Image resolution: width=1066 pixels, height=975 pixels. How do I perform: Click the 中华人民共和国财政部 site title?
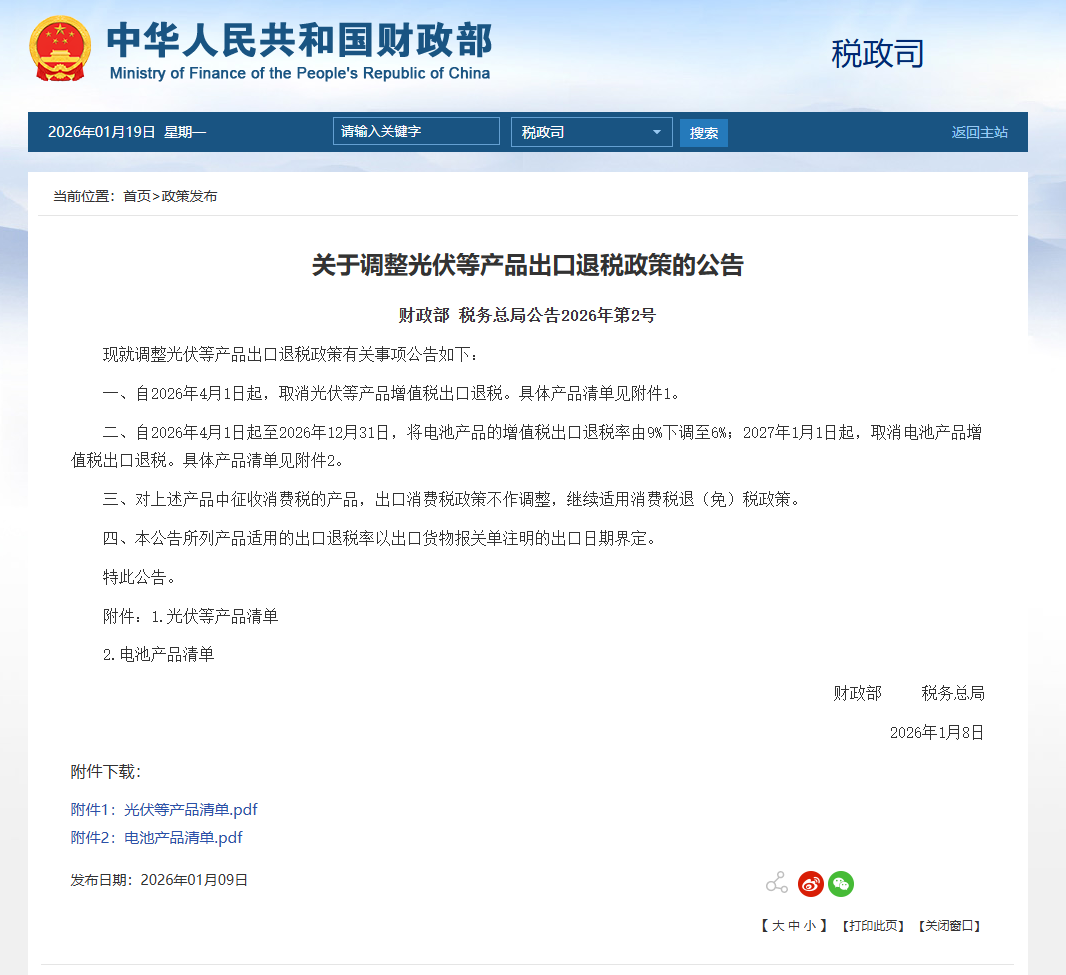pyautogui.click(x=300, y=40)
